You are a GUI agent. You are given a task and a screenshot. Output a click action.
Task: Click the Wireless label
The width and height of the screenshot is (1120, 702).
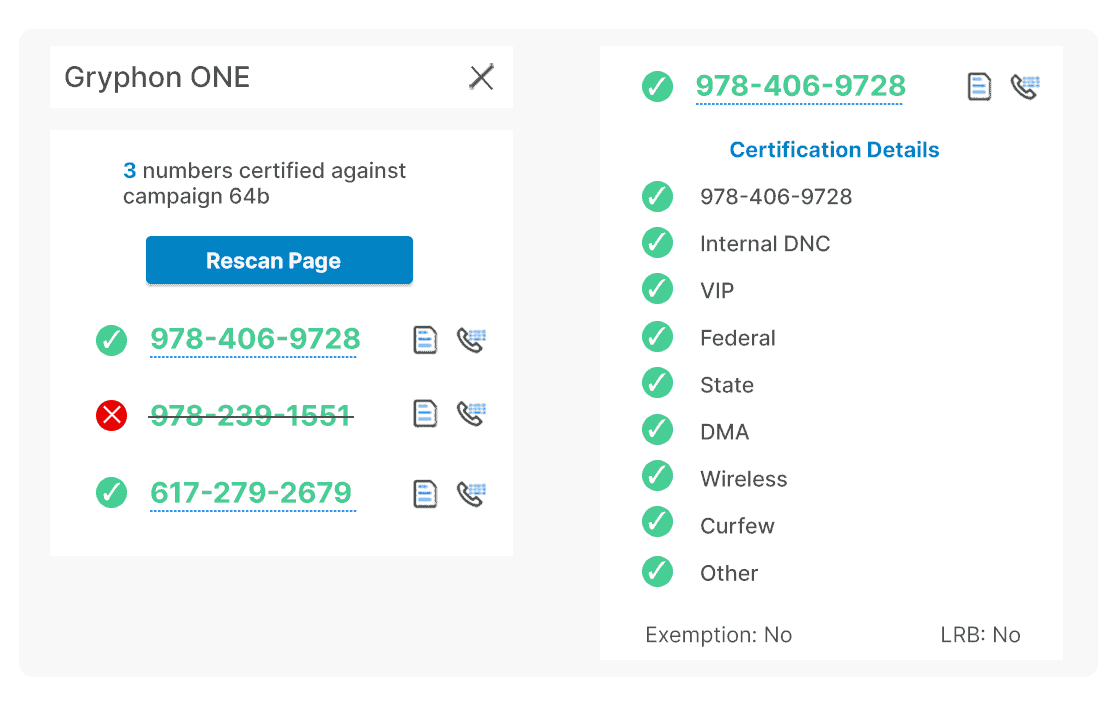tap(744, 479)
